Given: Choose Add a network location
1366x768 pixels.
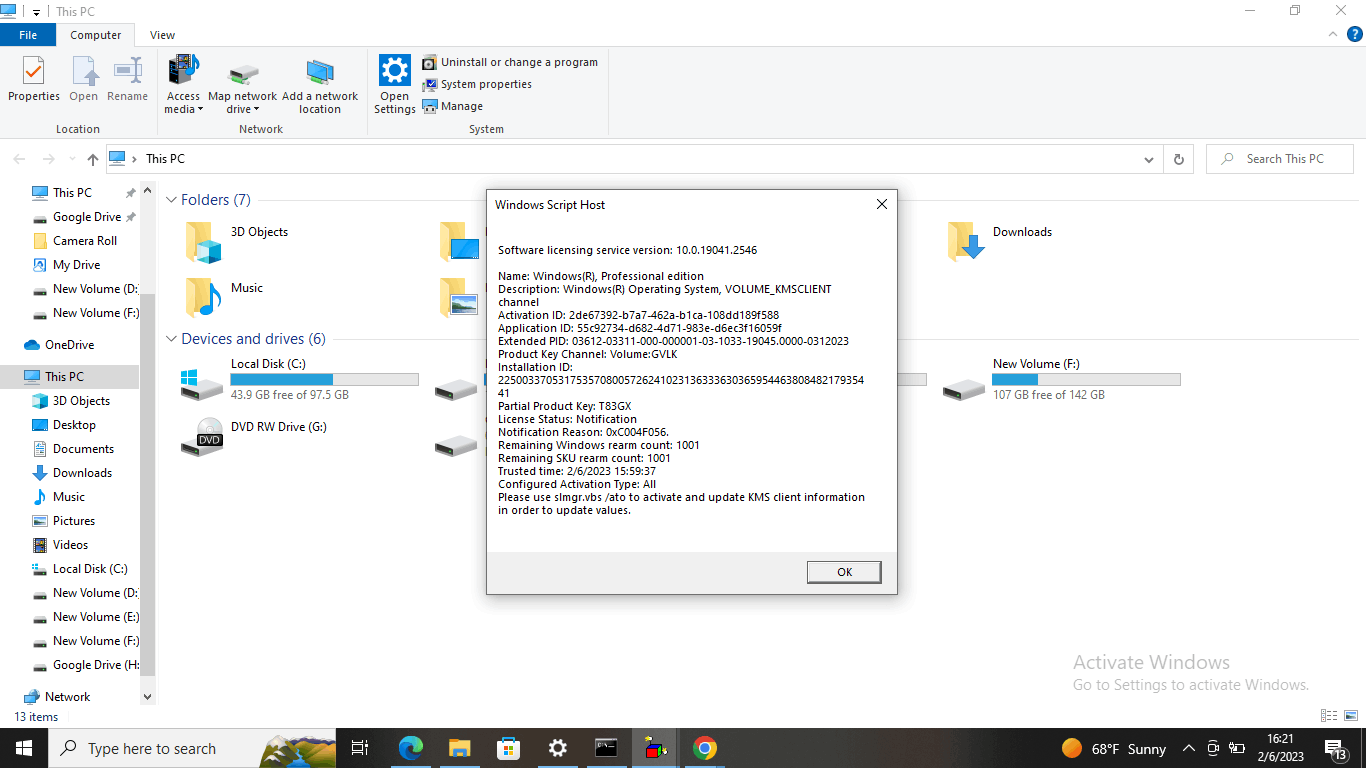Looking at the screenshot, I should pos(320,85).
